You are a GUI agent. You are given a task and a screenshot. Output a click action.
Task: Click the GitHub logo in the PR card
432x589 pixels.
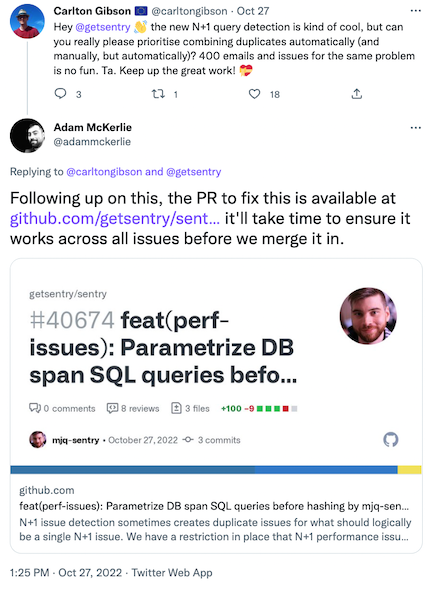point(391,439)
